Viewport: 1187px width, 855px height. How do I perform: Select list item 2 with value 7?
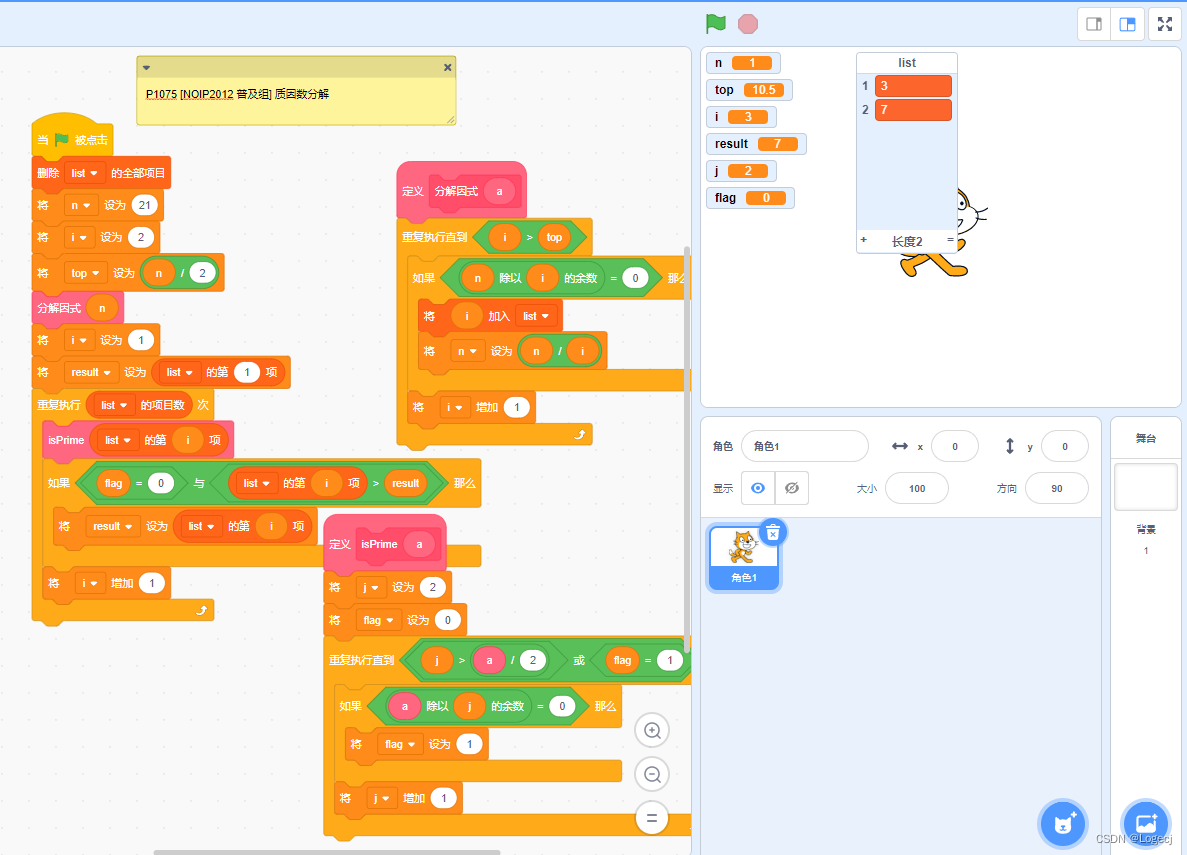(913, 110)
